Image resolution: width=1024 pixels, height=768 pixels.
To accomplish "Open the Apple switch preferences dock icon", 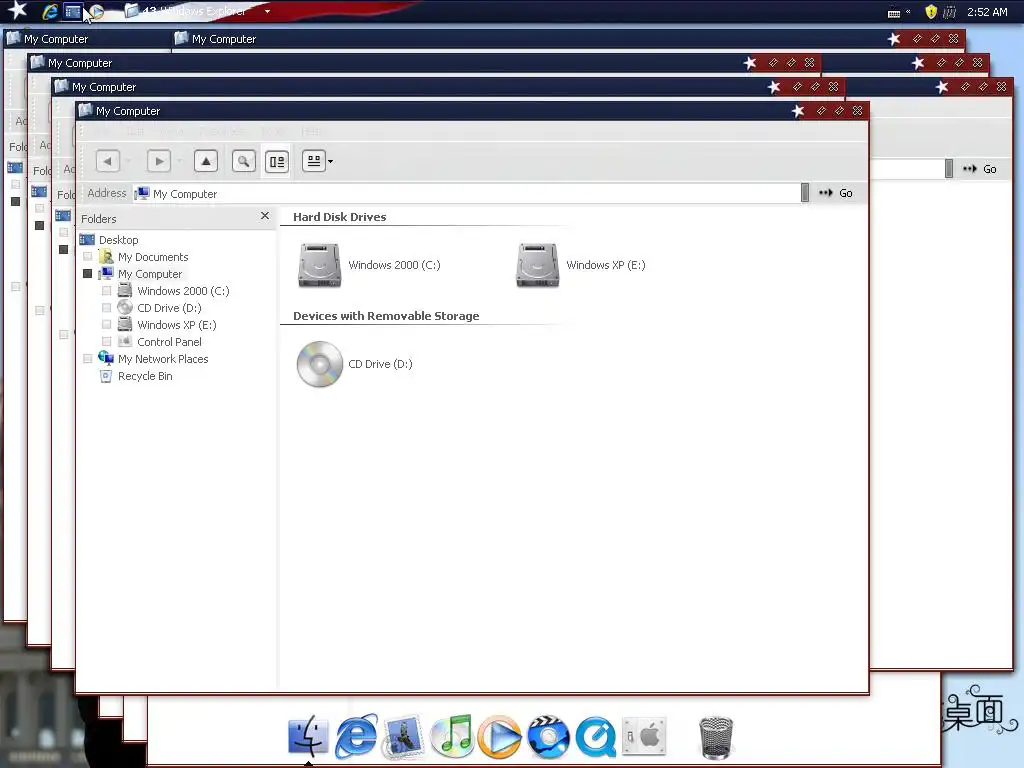I will click(x=644, y=736).
